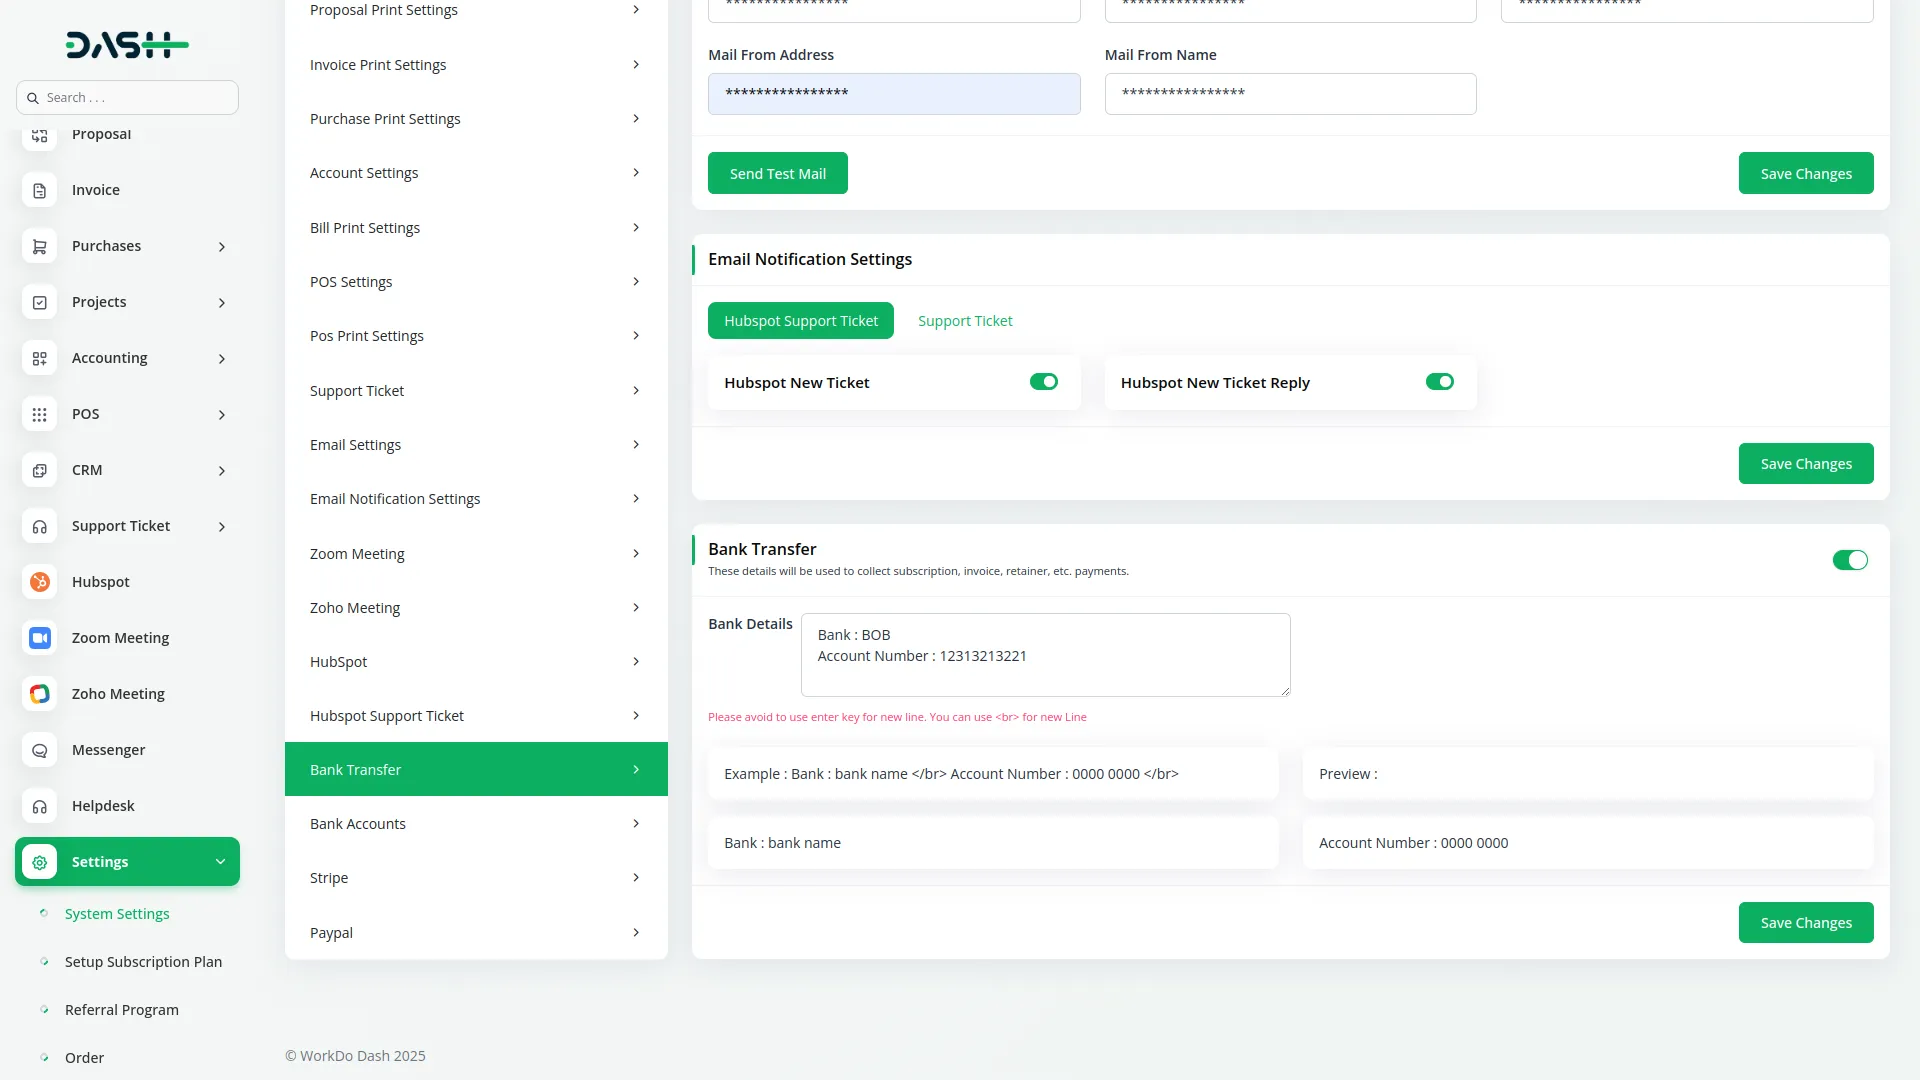Switch to the Support Ticket tab
The height and width of the screenshot is (1080, 1920).
coord(964,320)
